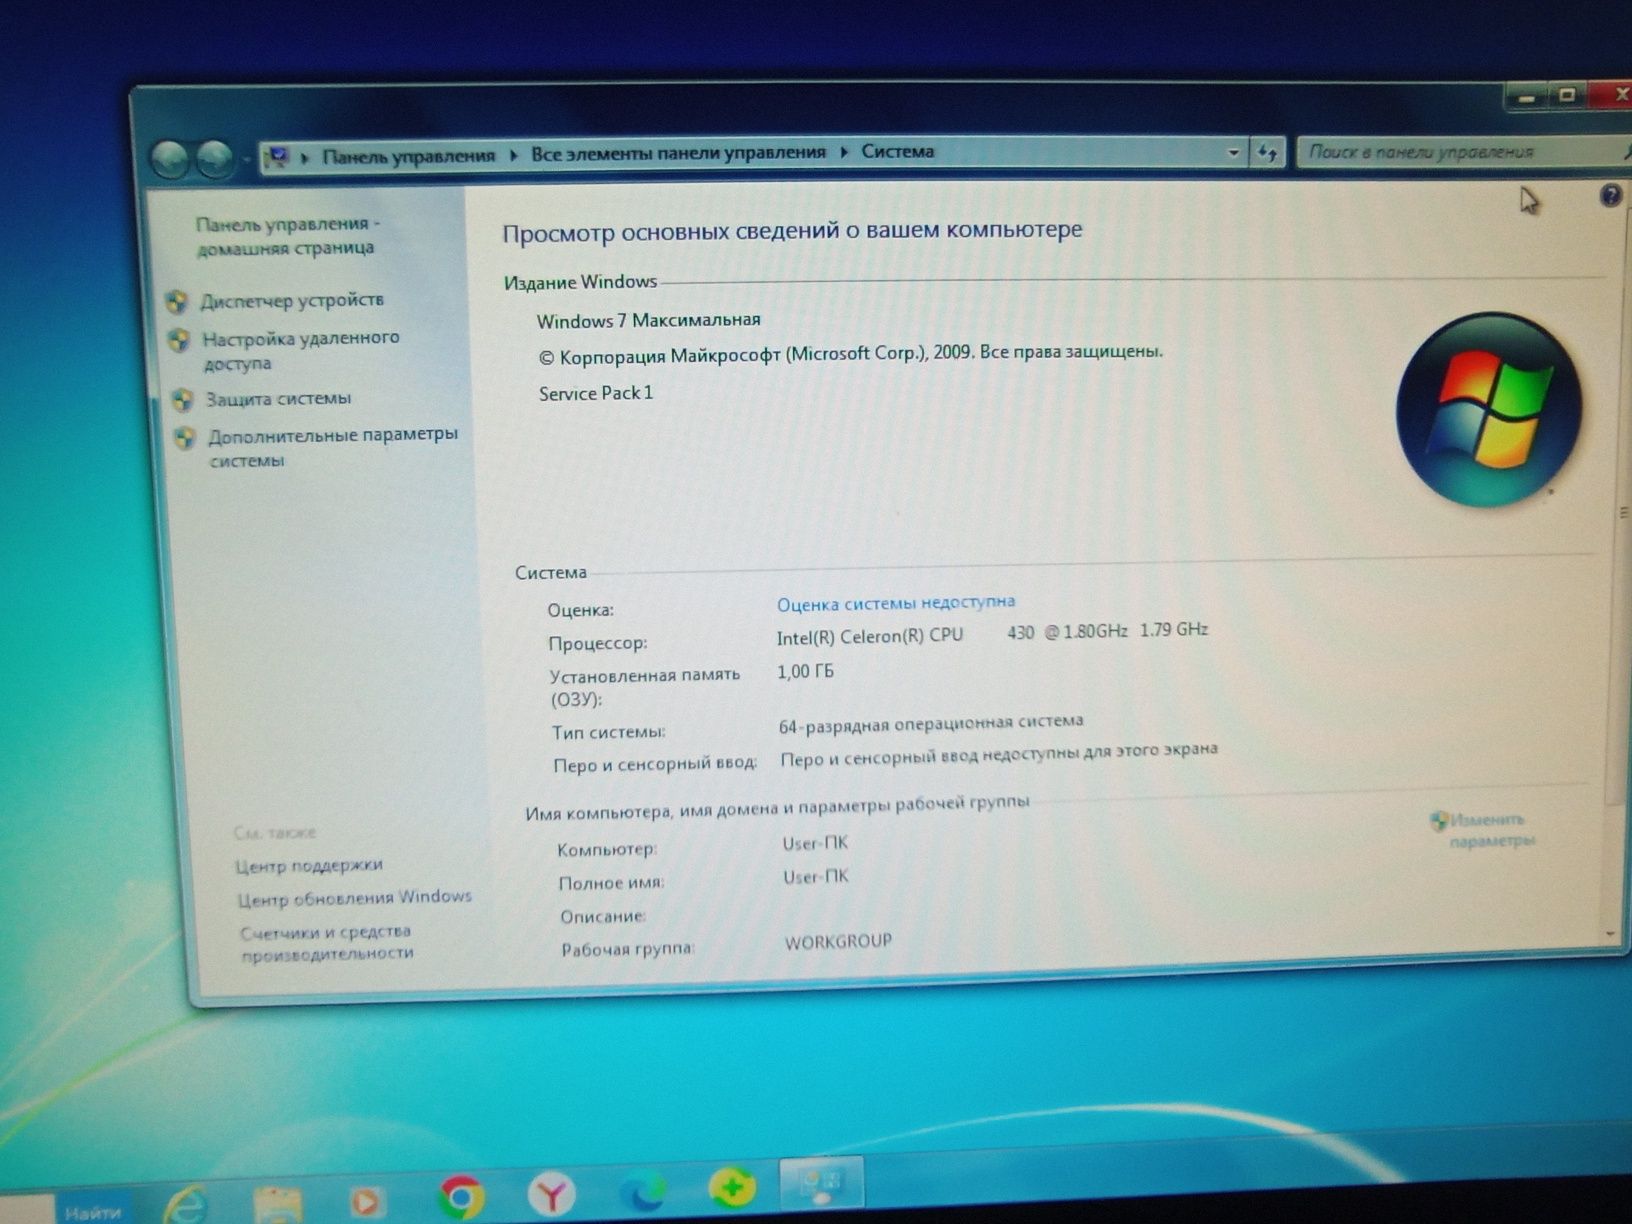Click the shield icon beside Дополнительные параметры системы
Screen dimensions: 1632x1224
(x=185, y=438)
